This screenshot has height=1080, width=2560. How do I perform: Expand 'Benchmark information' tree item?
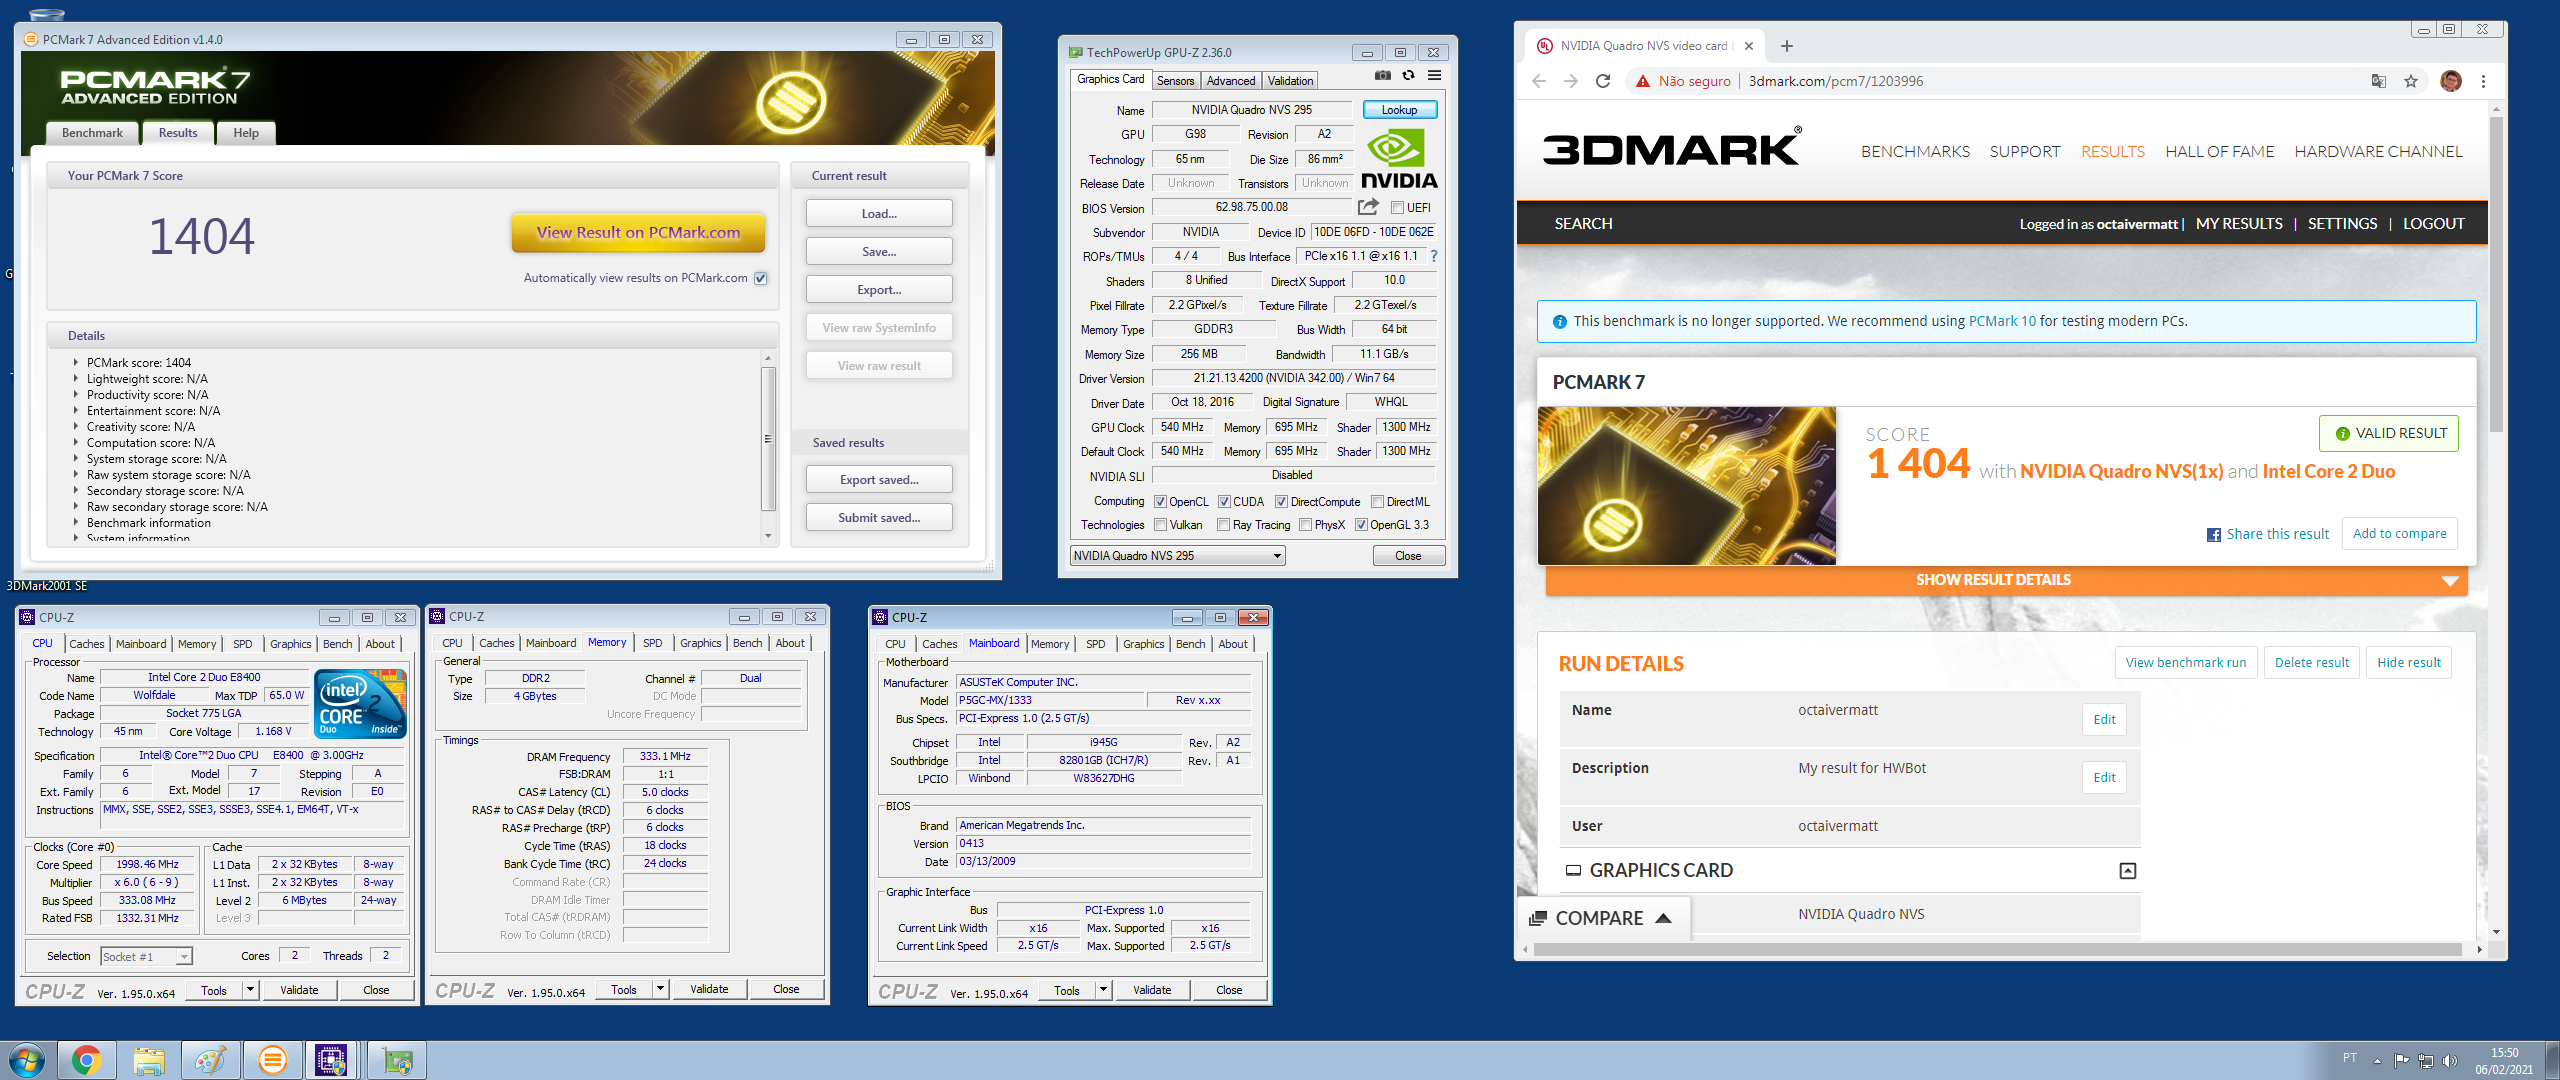pyautogui.click(x=75, y=523)
